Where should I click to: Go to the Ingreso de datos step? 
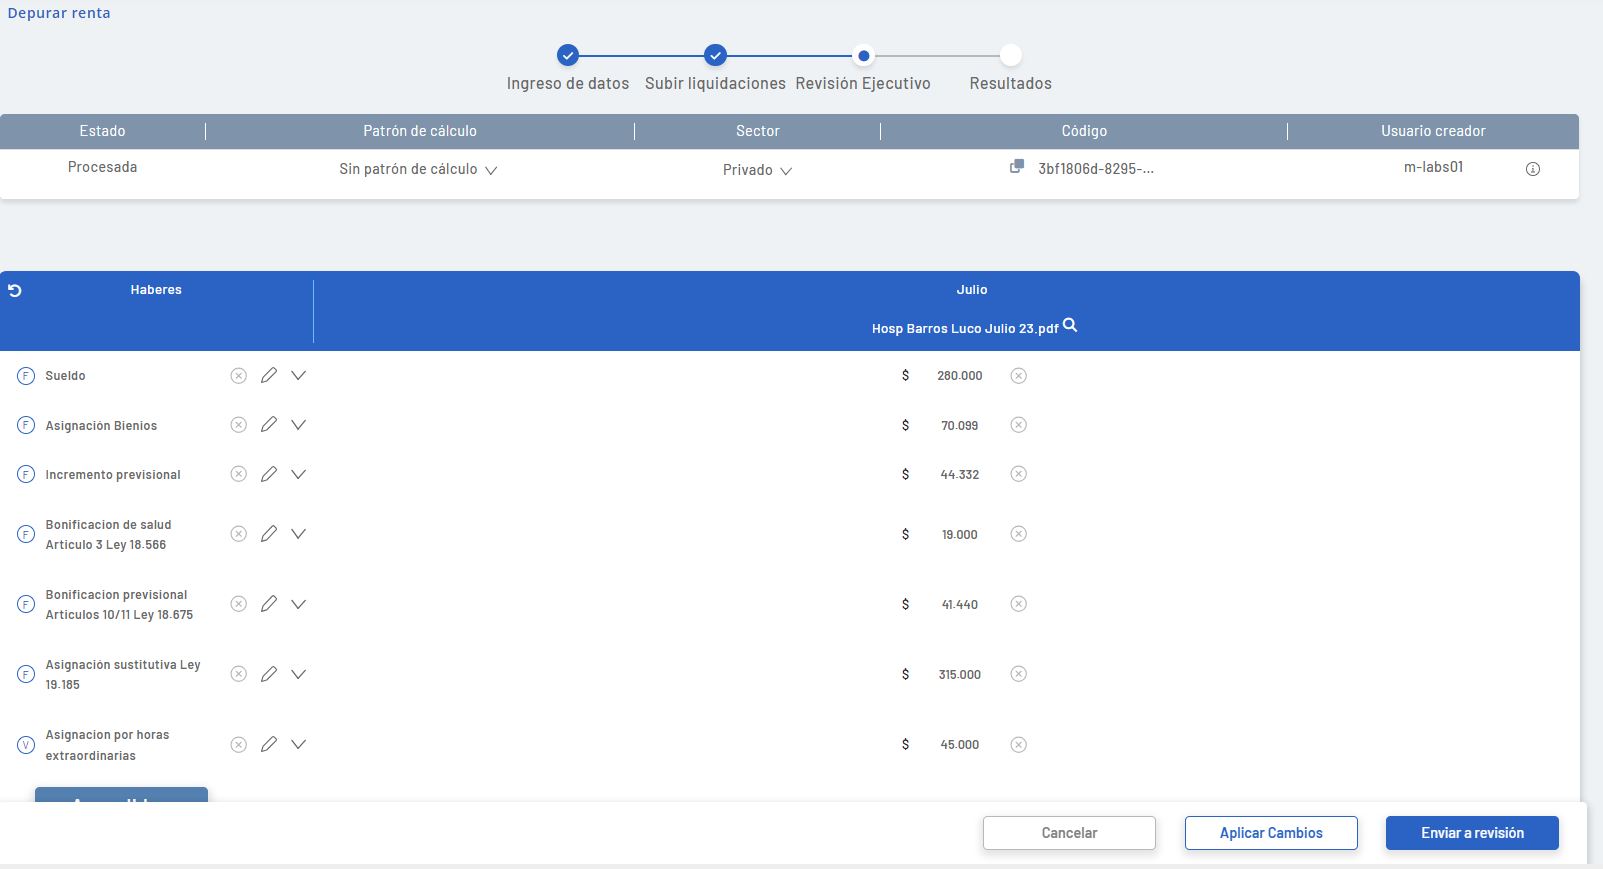point(567,56)
